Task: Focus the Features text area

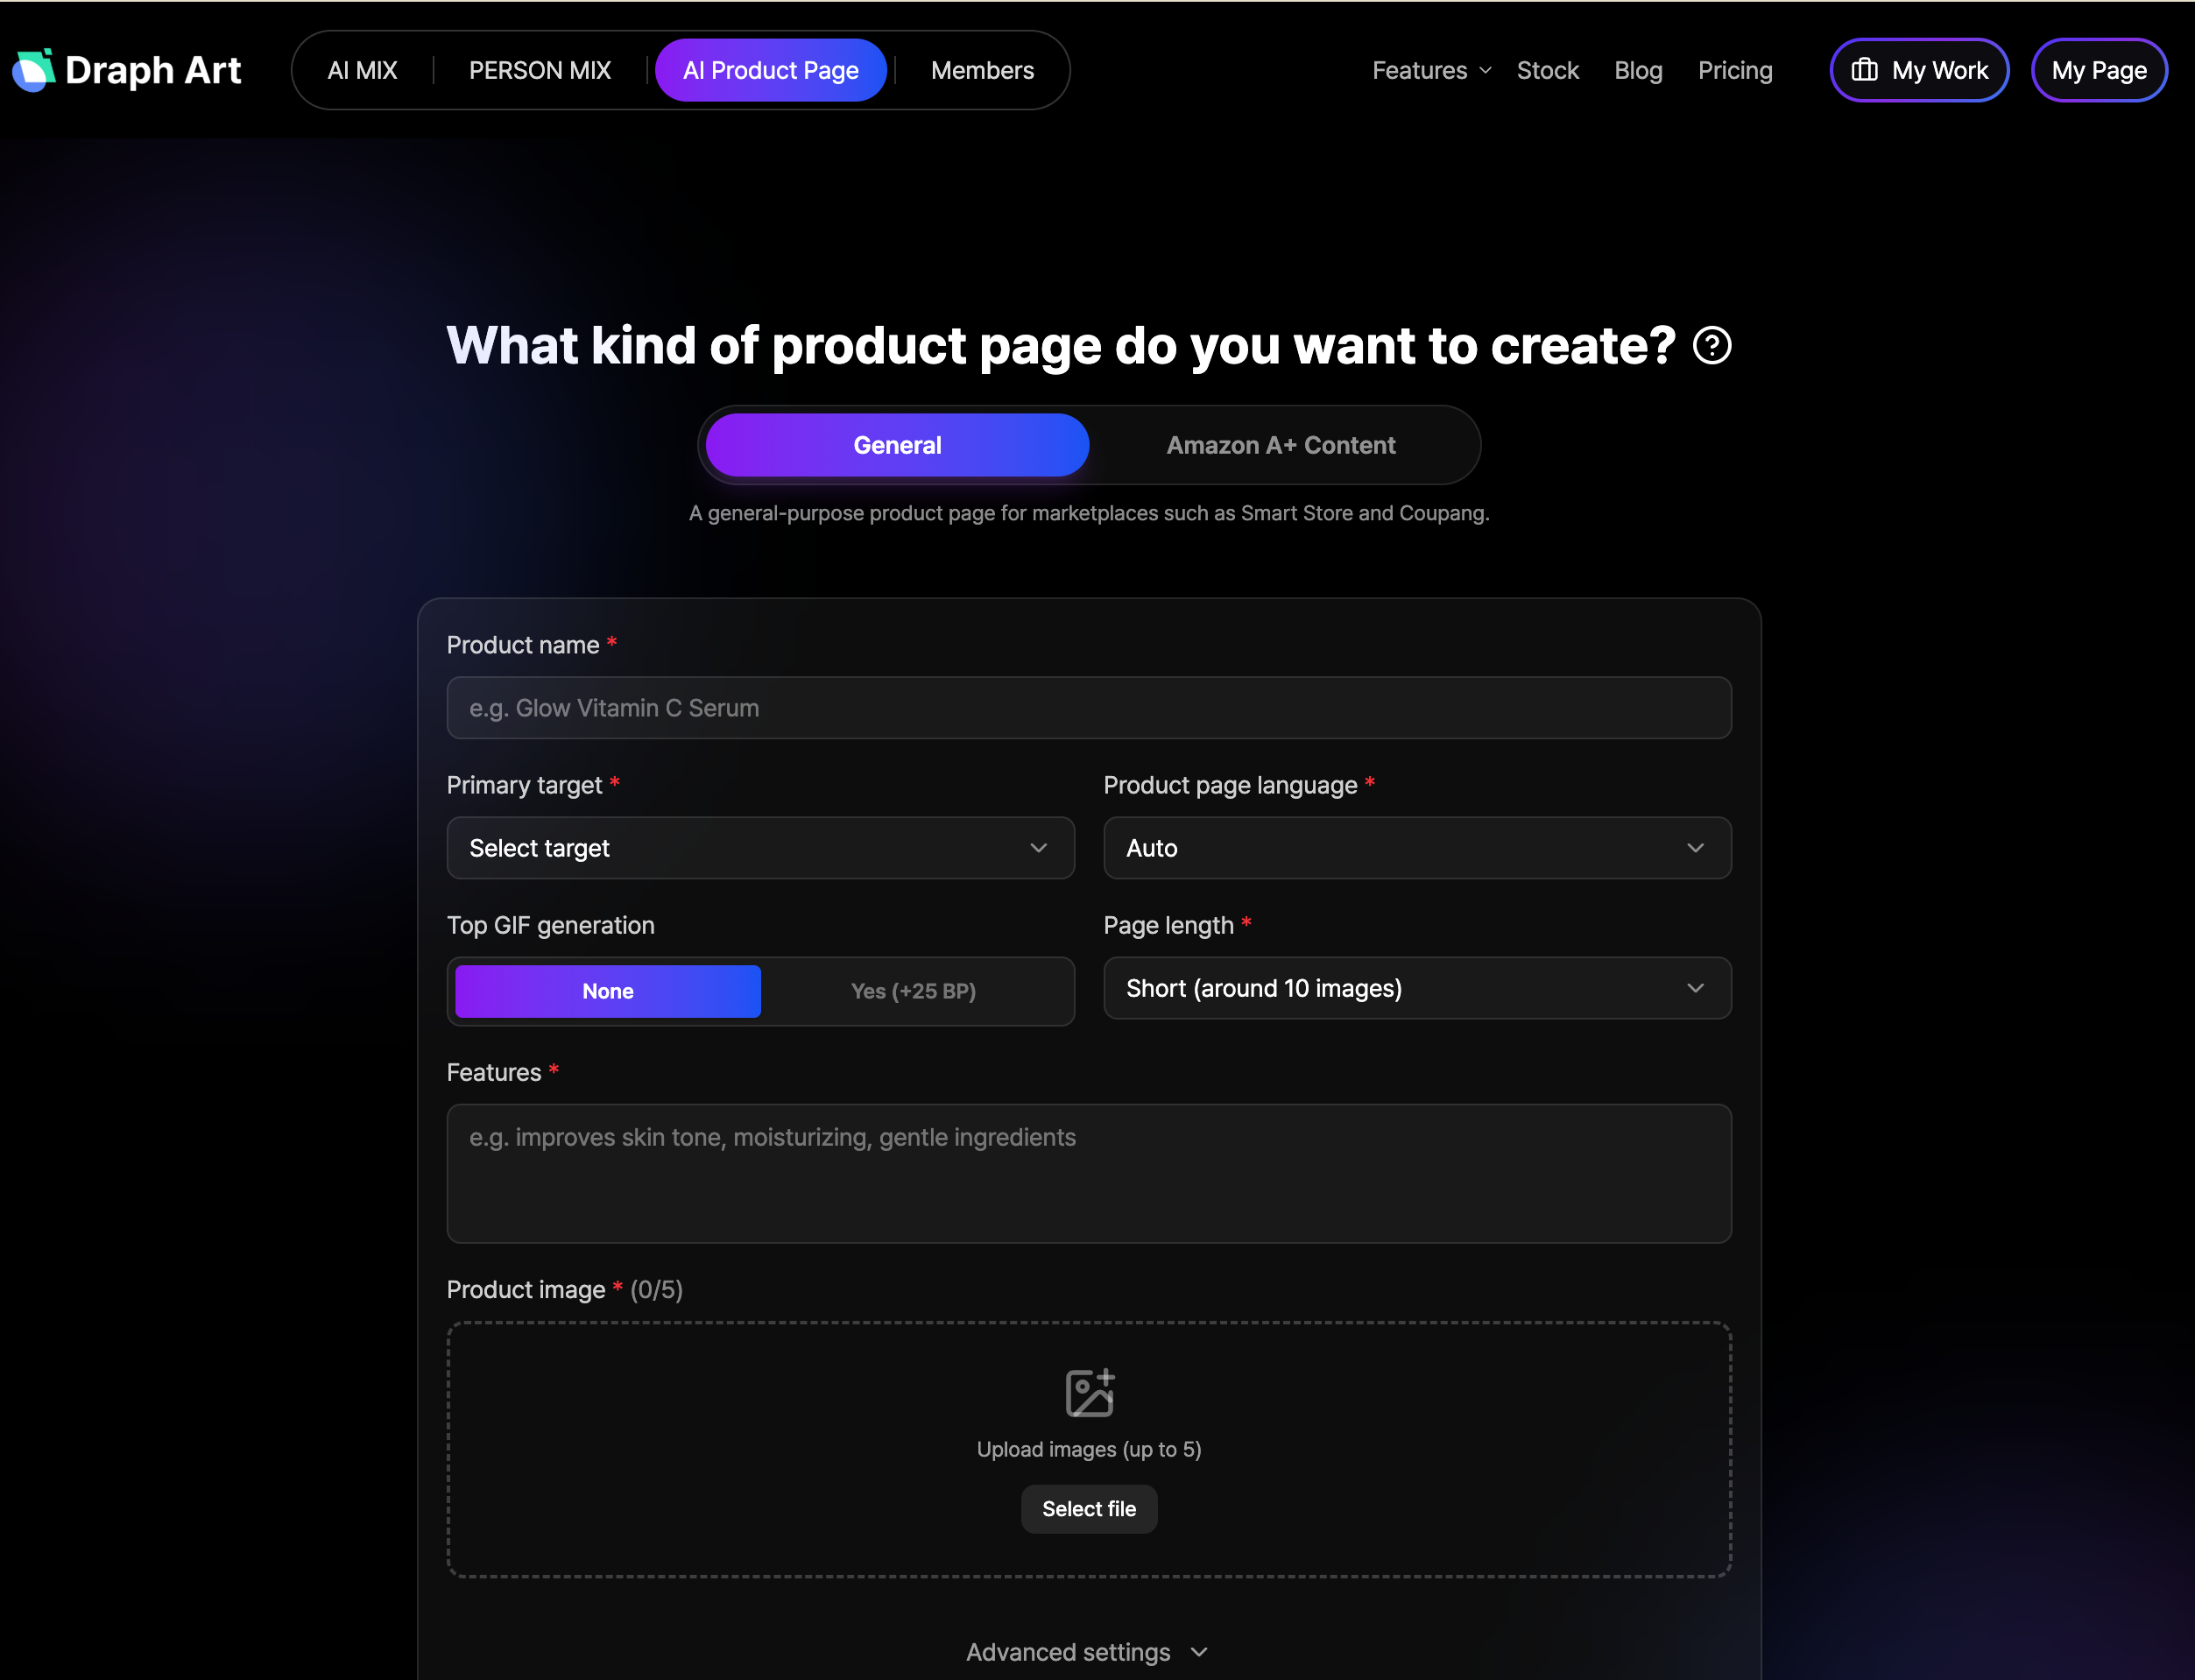Action: coord(1089,1173)
